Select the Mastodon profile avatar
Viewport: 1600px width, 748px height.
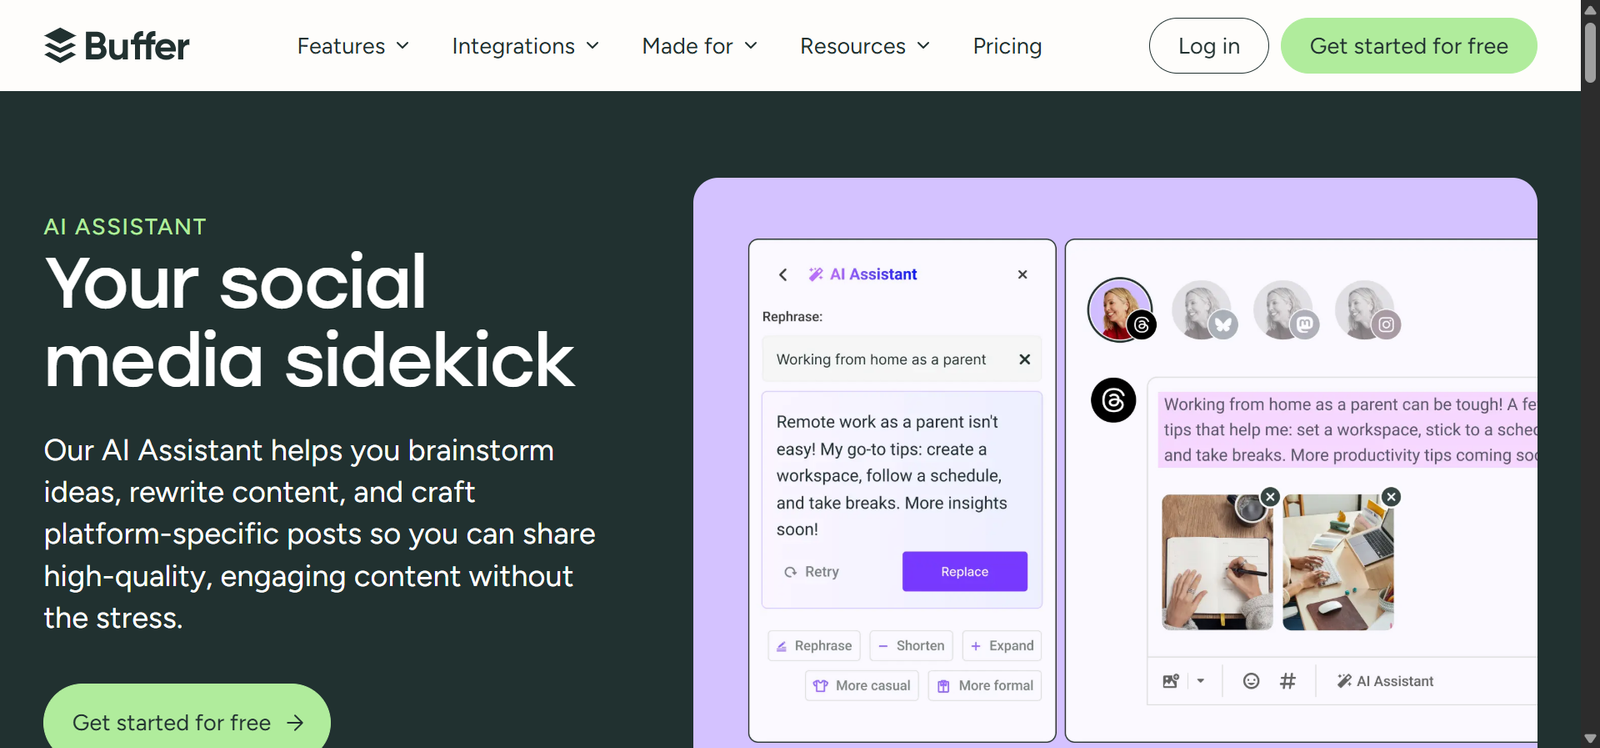click(1285, 310)
